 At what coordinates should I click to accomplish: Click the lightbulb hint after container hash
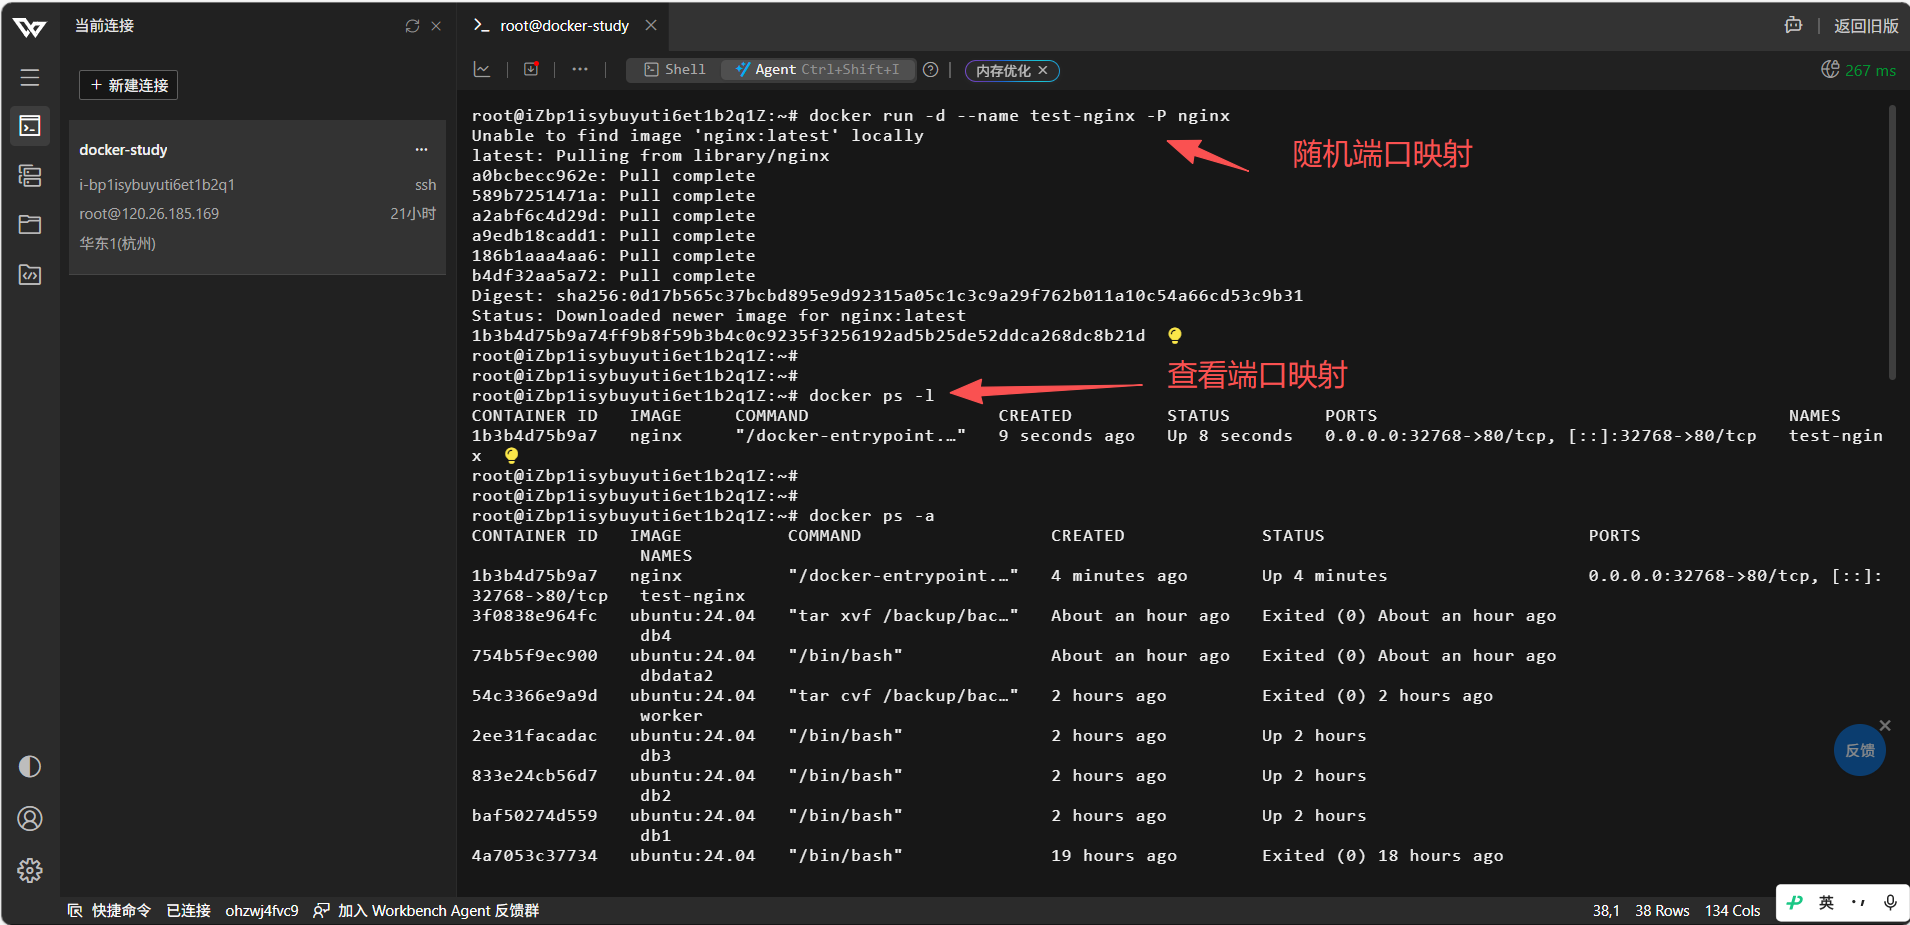[1175, 335]
